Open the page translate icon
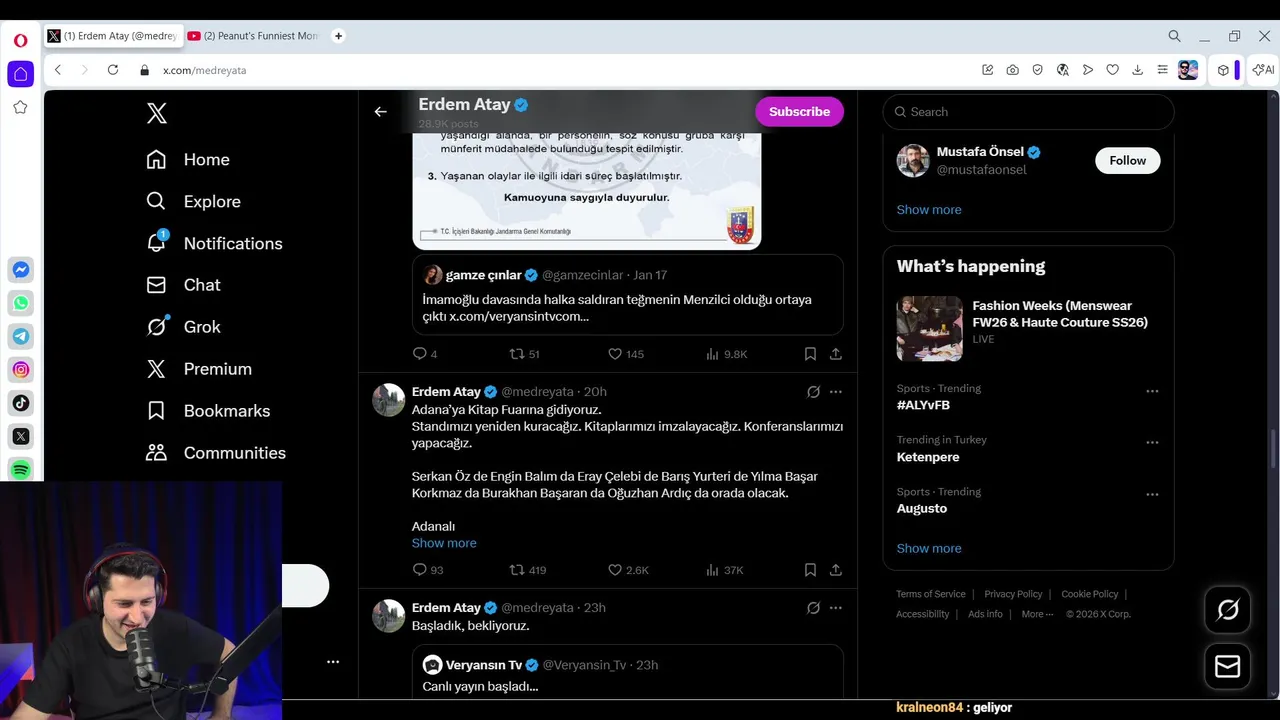The image size is (1280, 720). (x=1063, y=70)
